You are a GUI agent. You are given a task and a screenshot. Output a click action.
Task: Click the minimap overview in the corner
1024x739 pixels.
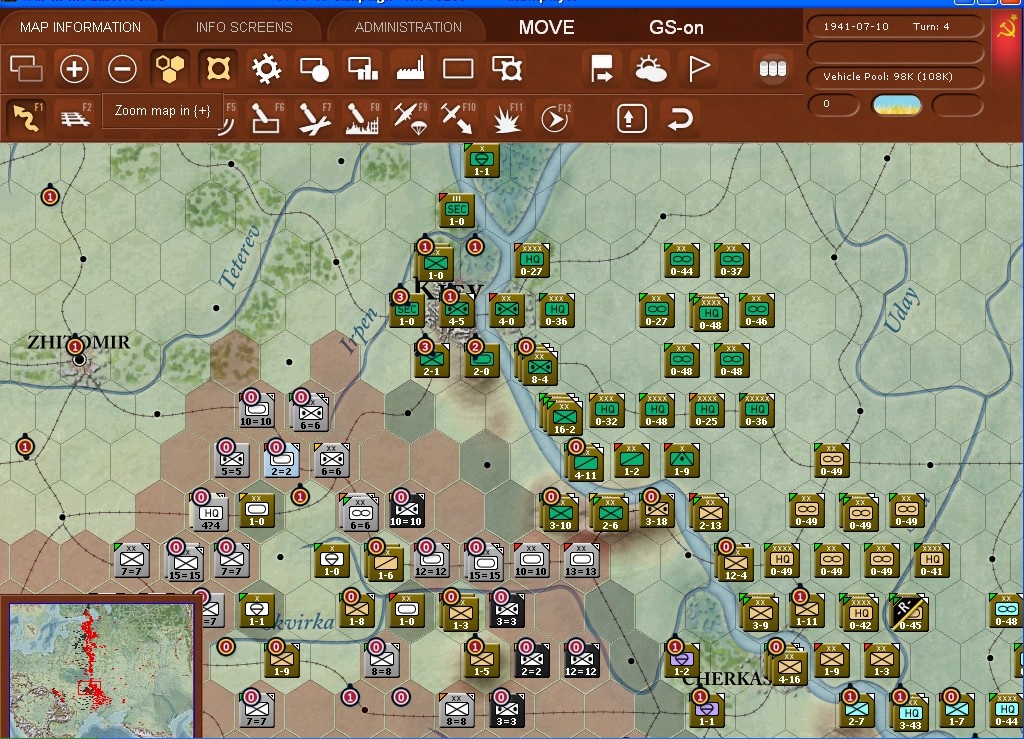point(101,669)
